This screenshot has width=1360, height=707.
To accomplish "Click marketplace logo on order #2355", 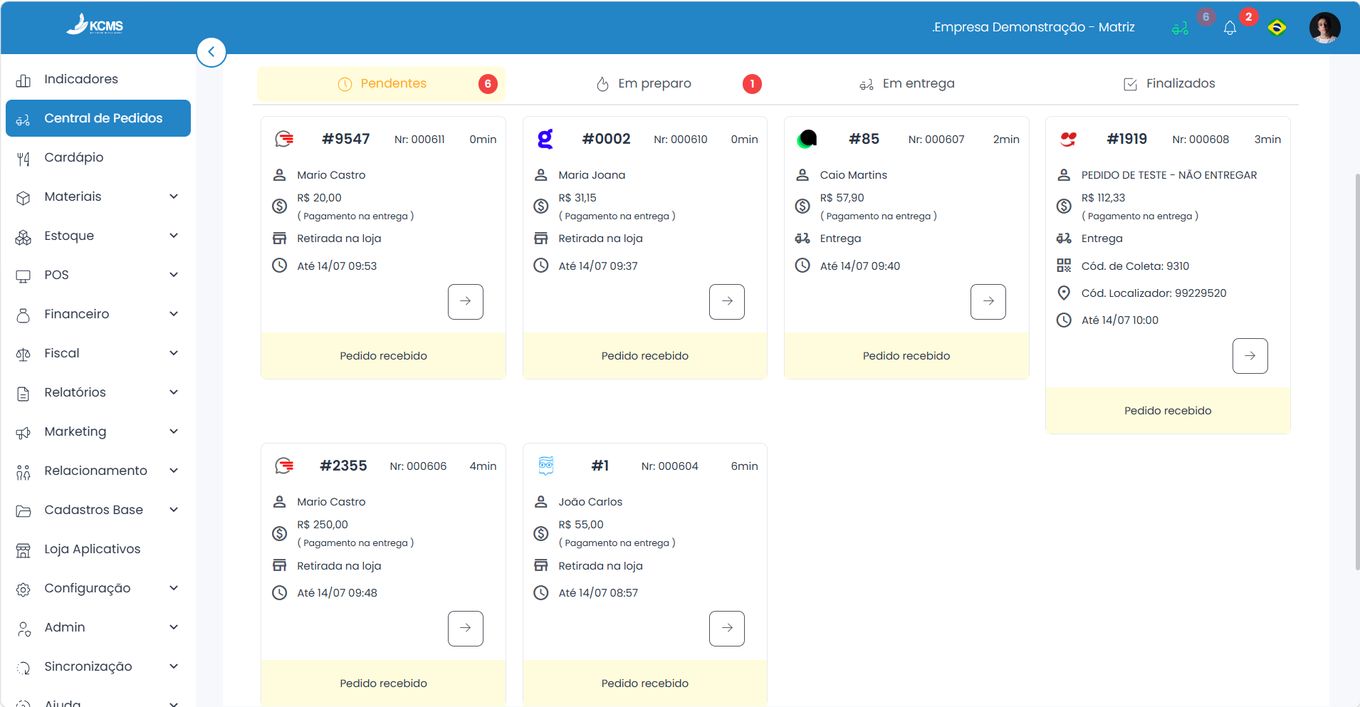I will pos(284,465).
